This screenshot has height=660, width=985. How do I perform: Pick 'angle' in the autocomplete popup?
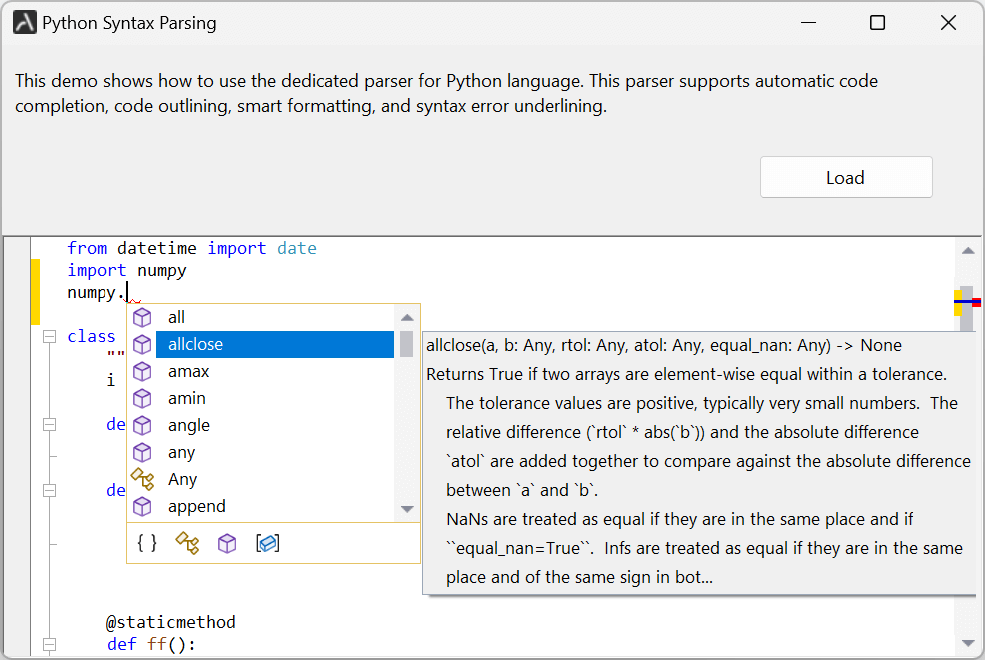(x=275, y=425)
